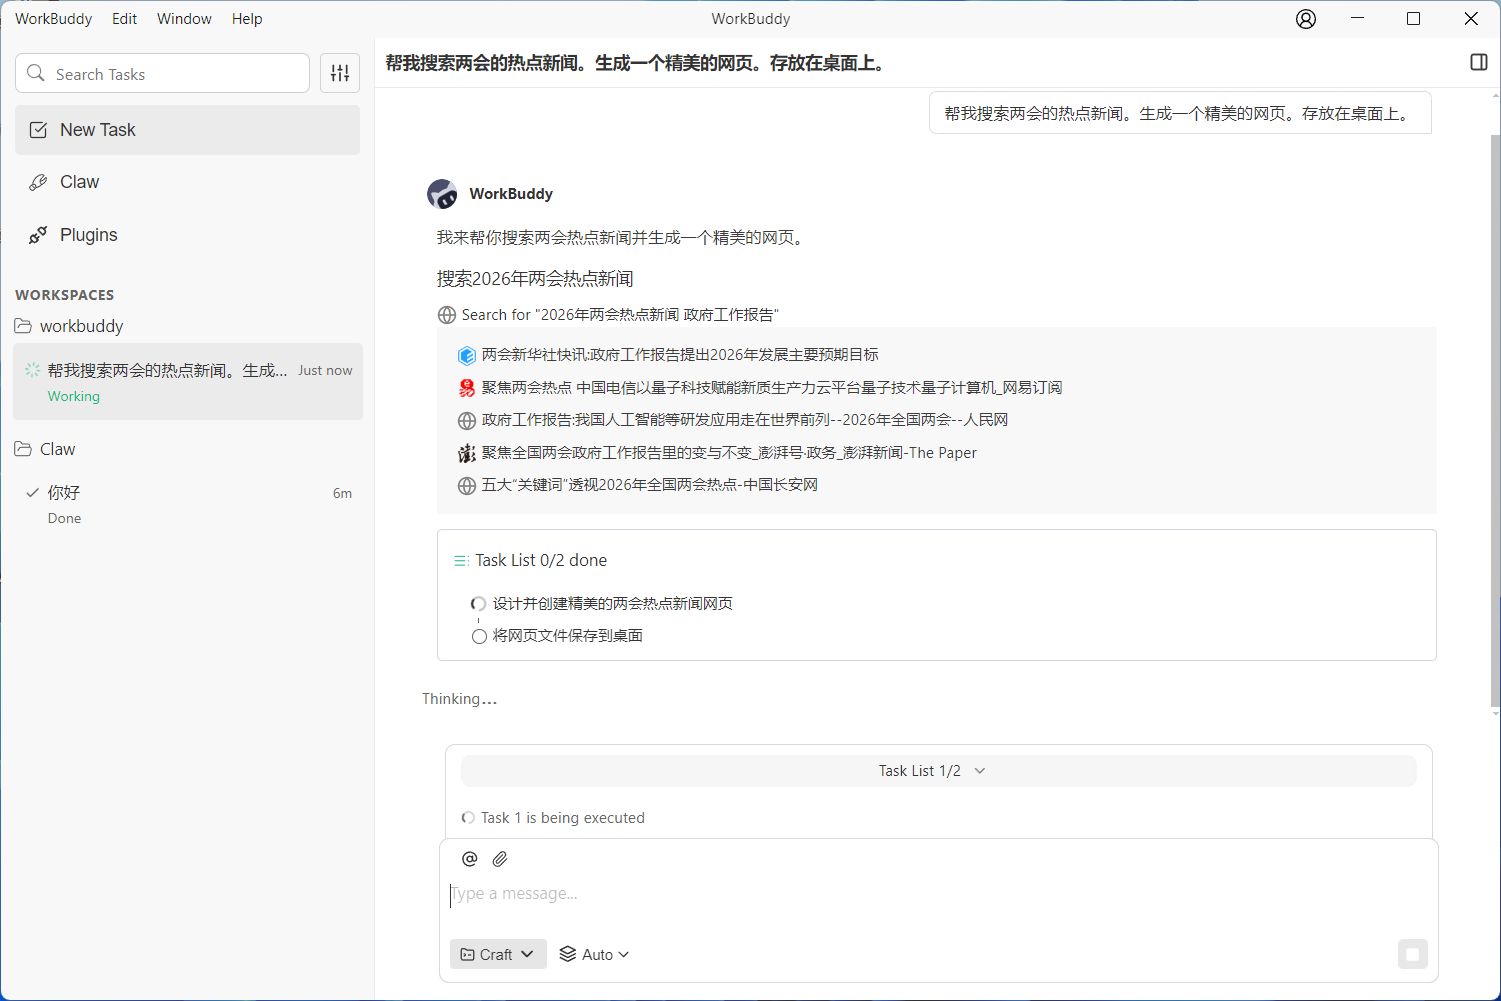This screenshot has height=1001, width=1501.
Task: Click the 中国长安网 result globe icon
Action: [466, 485]
